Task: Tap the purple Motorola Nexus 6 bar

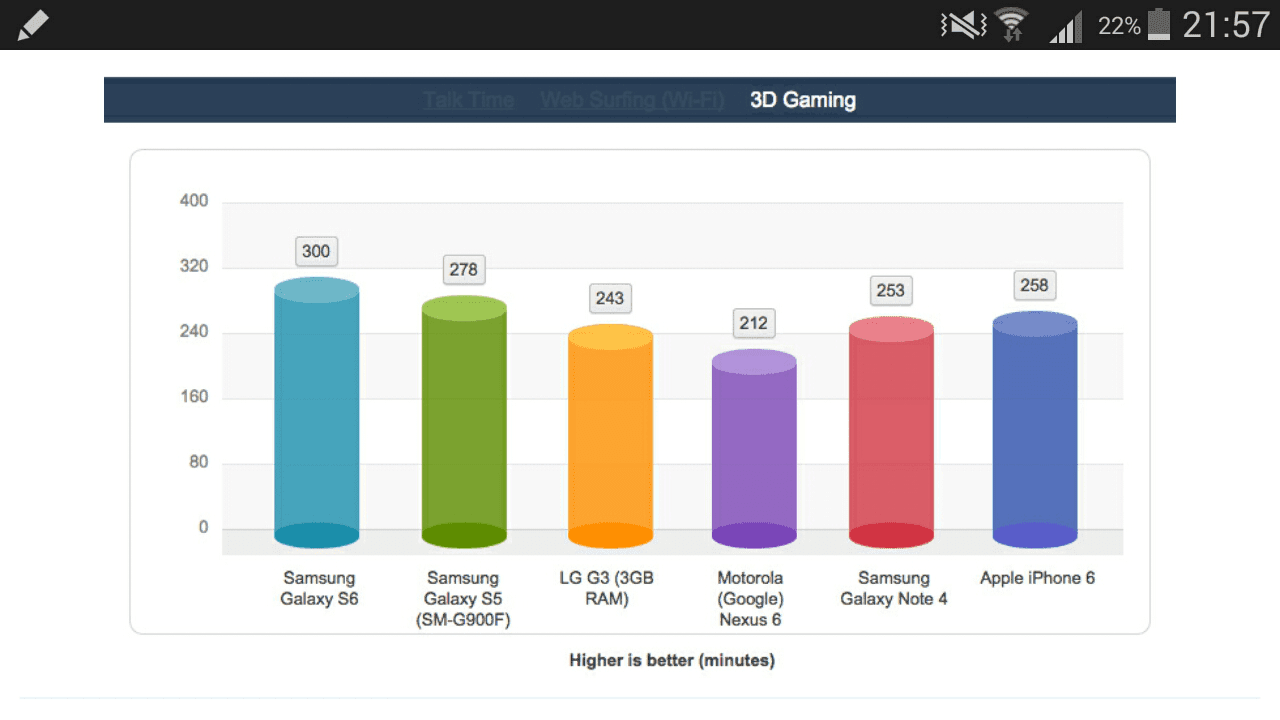Action: tap(754, 449)
